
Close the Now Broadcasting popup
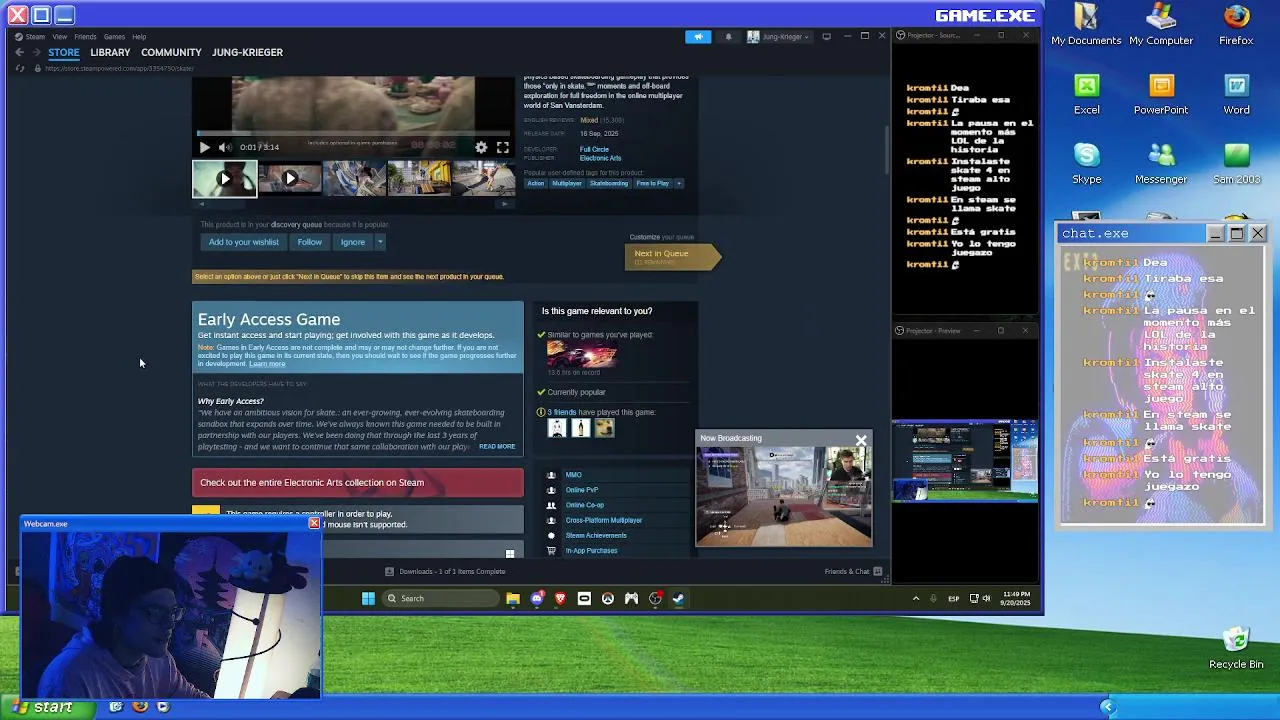coord(861,440)
